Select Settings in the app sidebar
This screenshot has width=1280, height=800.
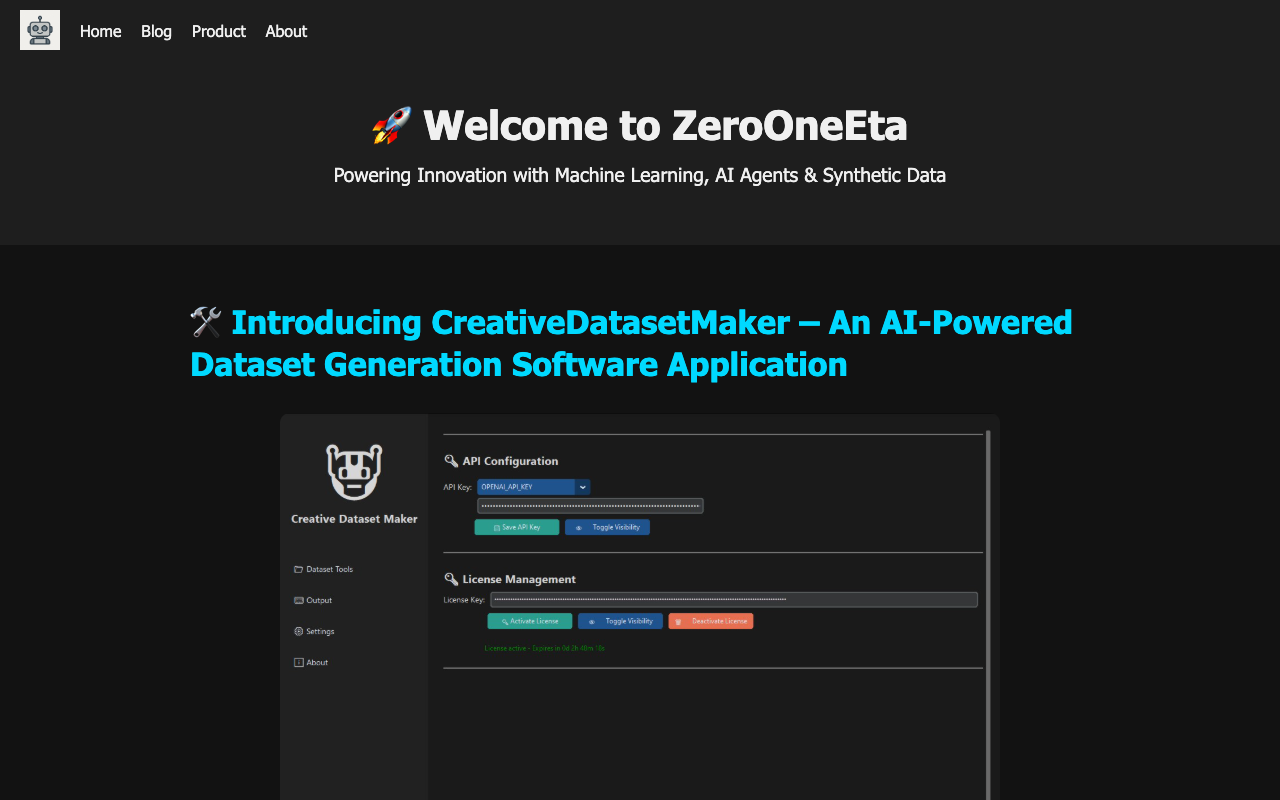314,631
